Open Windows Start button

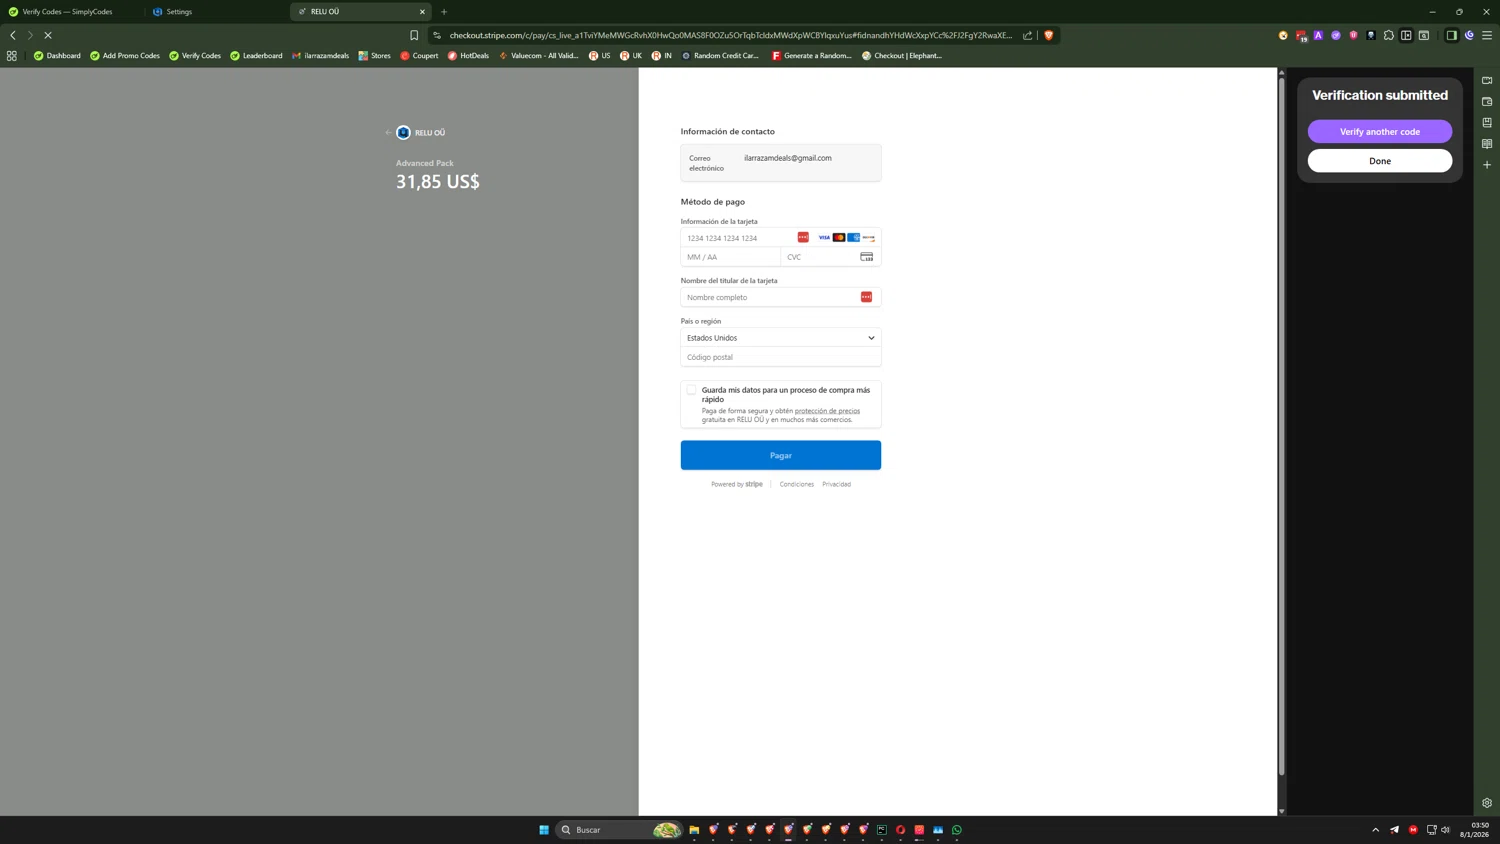[x=544, y=830]
